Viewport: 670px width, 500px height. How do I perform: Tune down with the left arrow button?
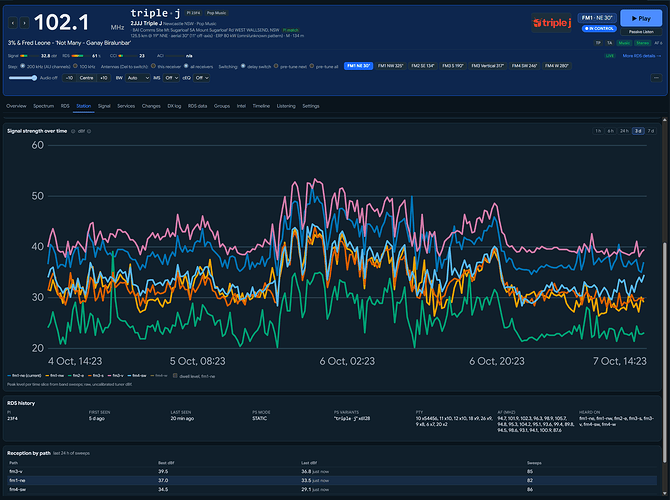(x=13, y=23)
